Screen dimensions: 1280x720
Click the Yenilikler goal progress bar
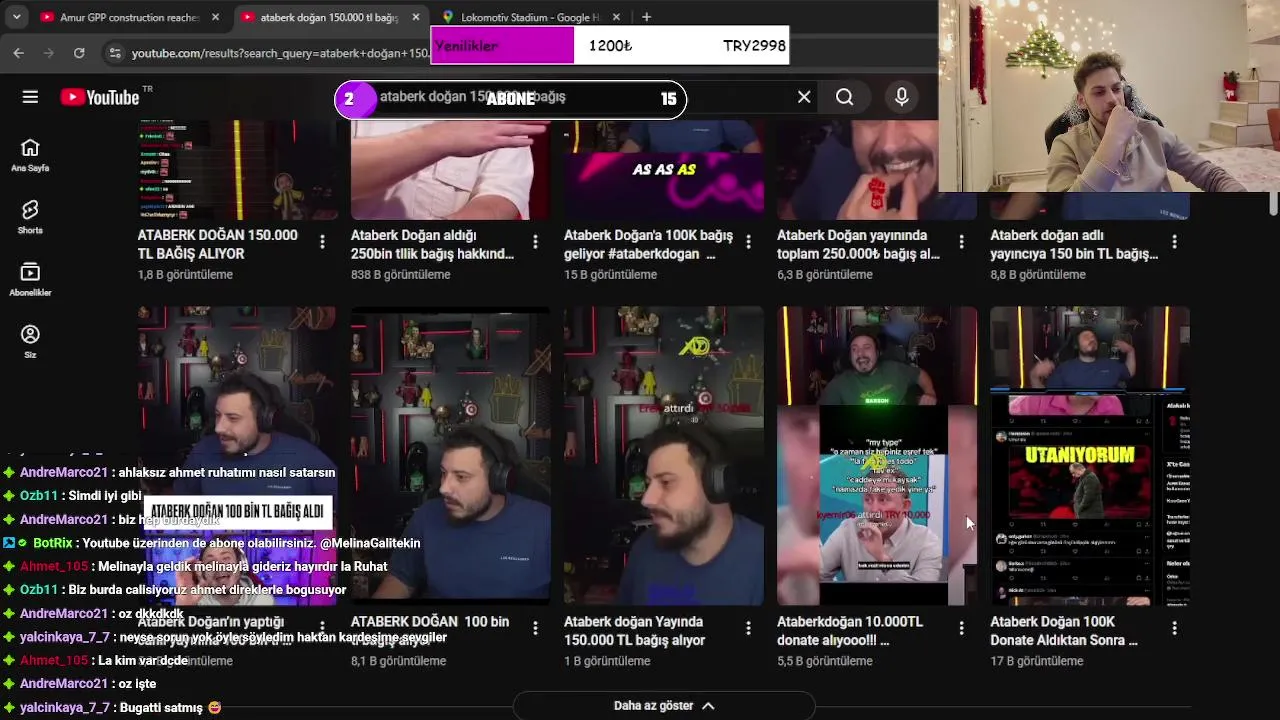pos(610,46)
